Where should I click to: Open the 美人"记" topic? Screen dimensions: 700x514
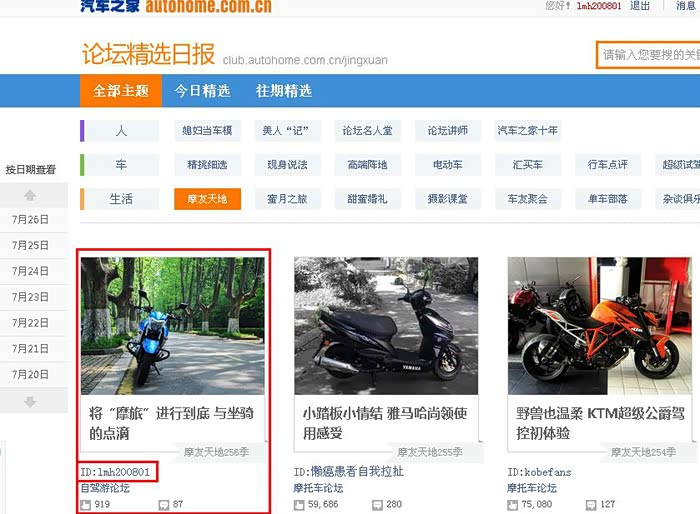click(x=288, y=131)
